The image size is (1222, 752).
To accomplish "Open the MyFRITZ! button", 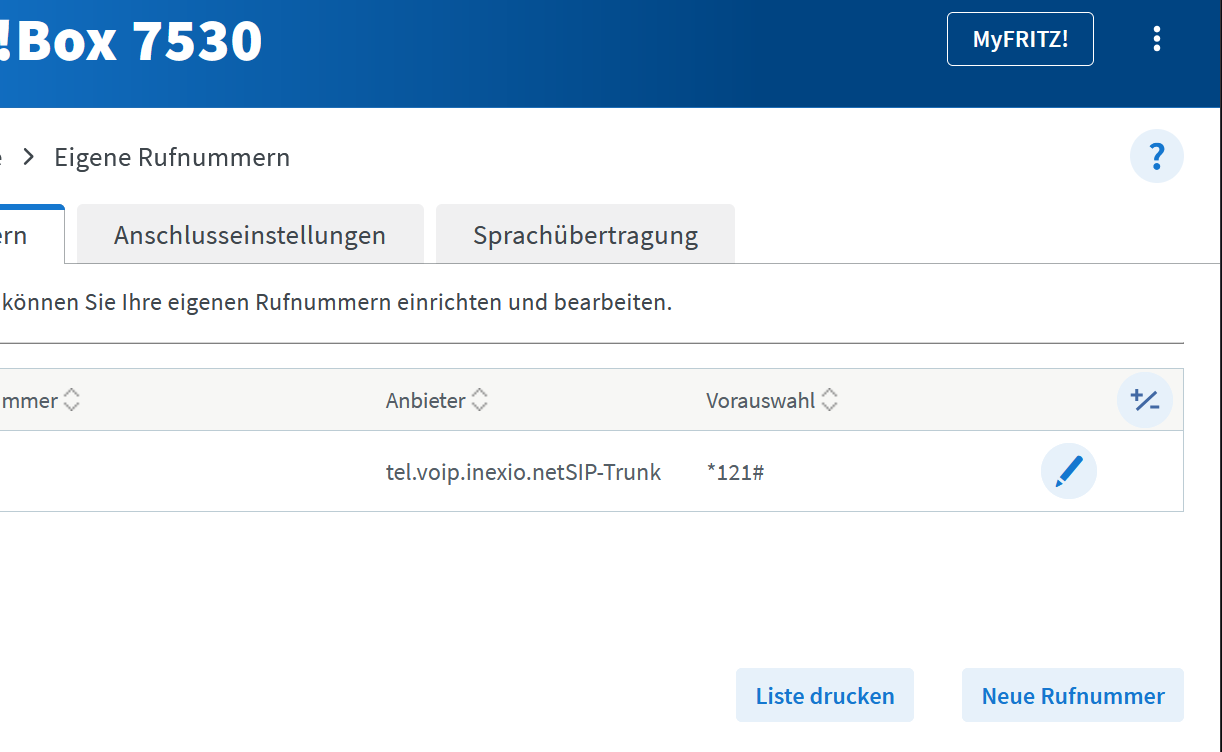I will pyautogui.click(x=1020, y=39).
